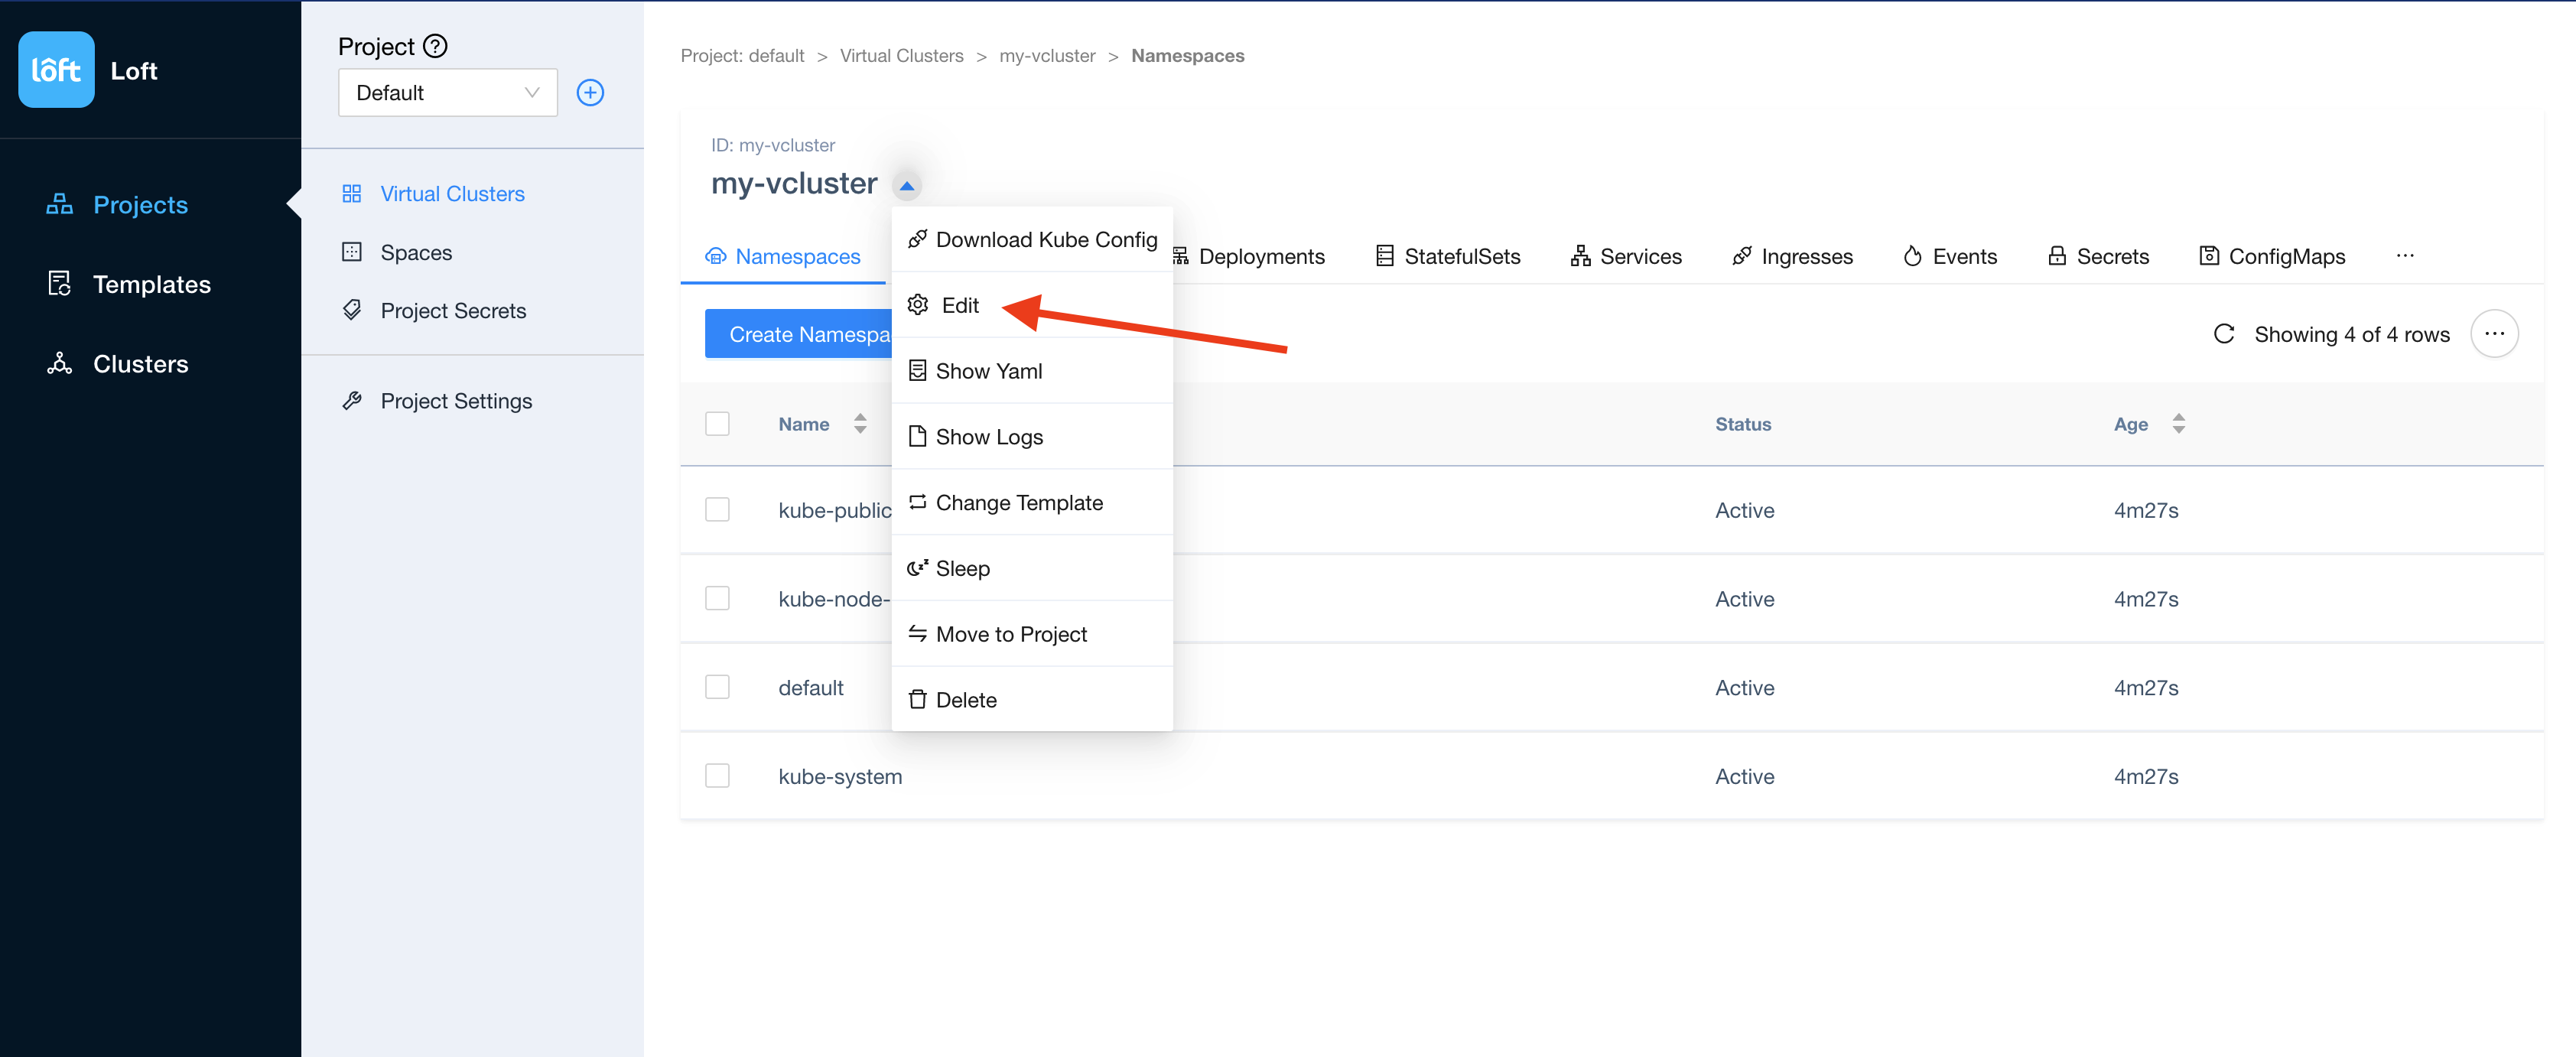The width and height of the screenshot is (2576, 1057).
Task: Open the table options ellipsis menu
Action: [2495, 333]
